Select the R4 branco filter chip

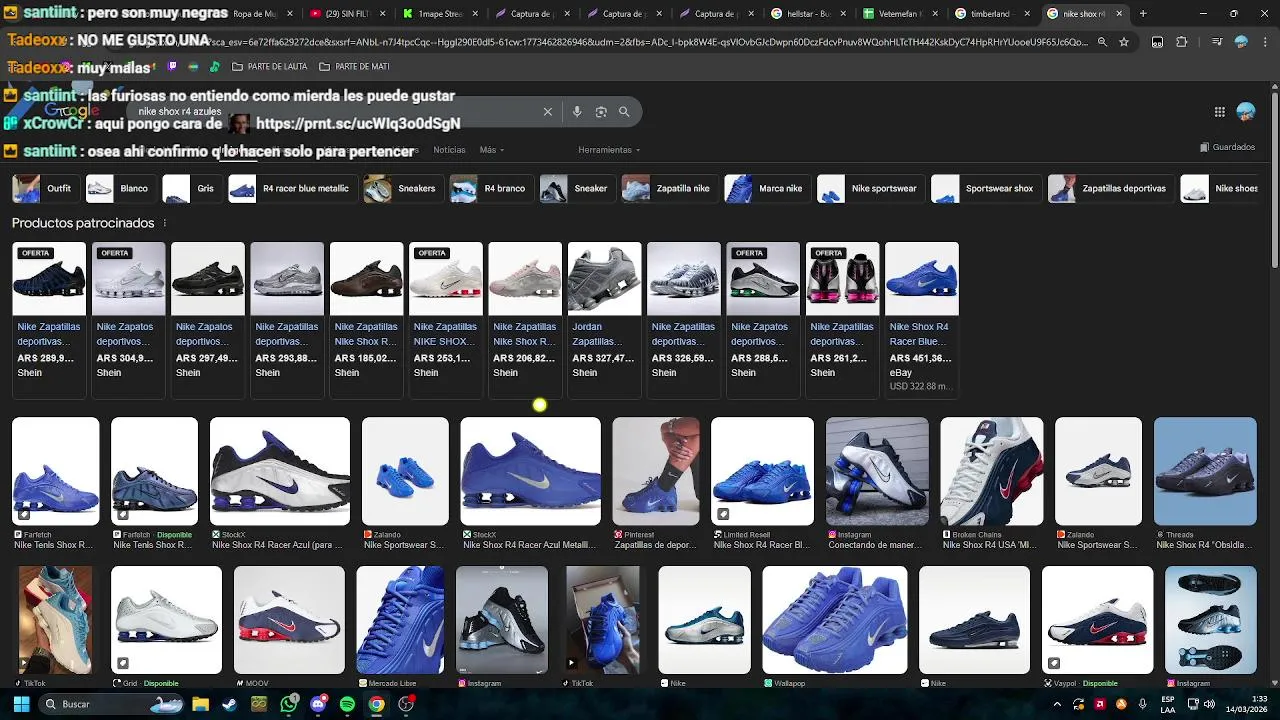(491, 188)
